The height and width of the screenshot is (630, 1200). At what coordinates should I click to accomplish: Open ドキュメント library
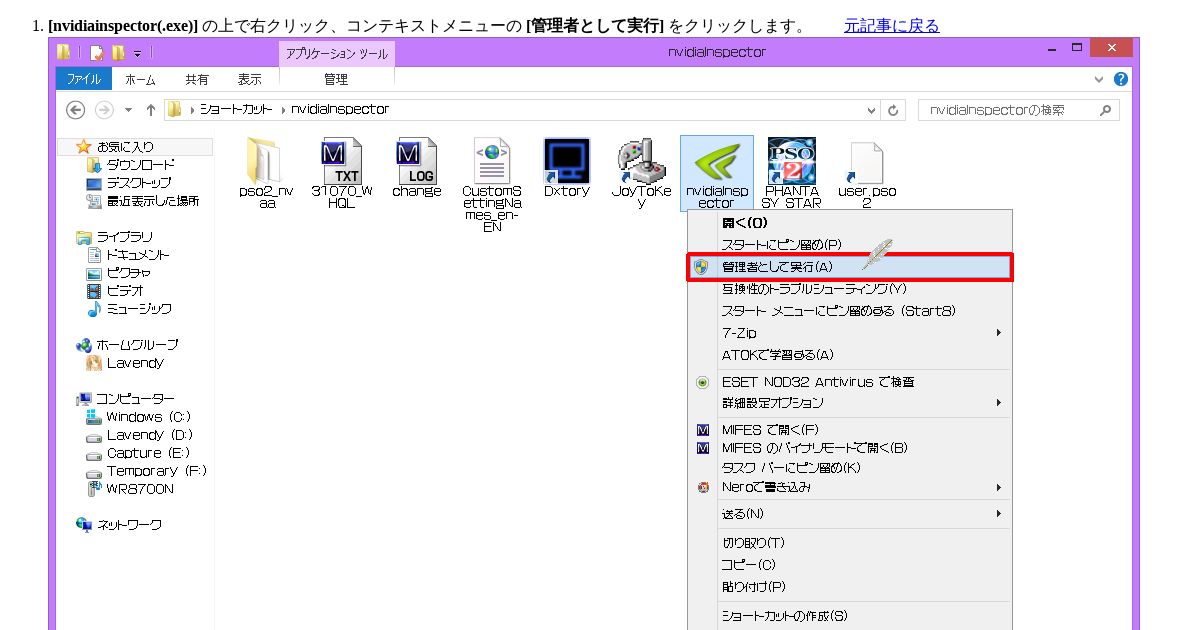click(x=136, y=255)
